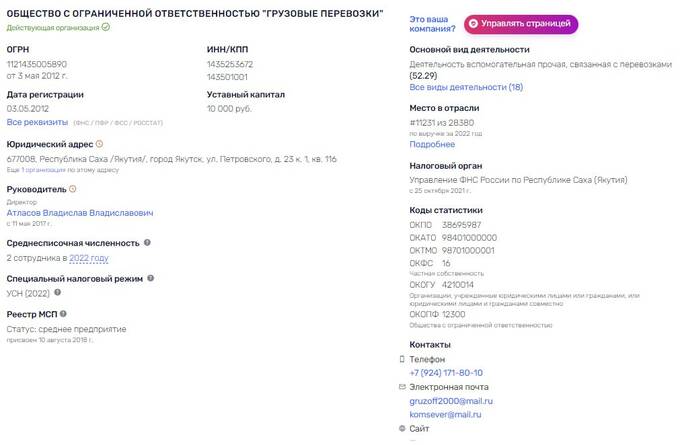Click clock icon beside Юридический адрес

pyautogui.click(x=99, y=144)
